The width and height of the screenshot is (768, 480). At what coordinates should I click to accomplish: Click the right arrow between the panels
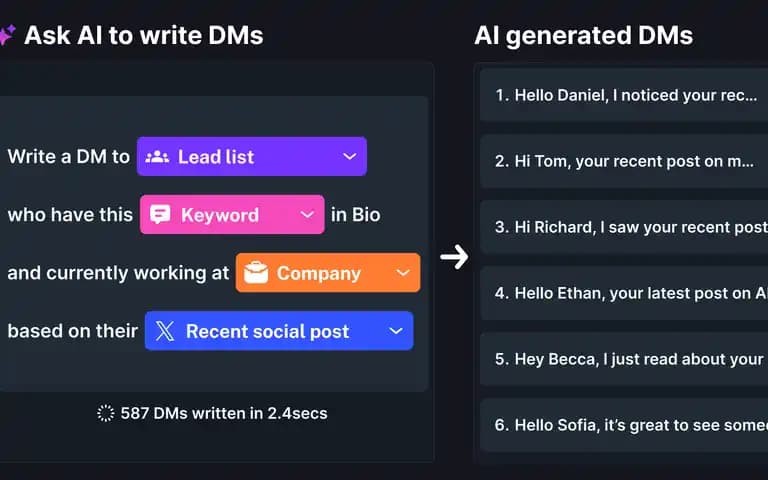454,257
